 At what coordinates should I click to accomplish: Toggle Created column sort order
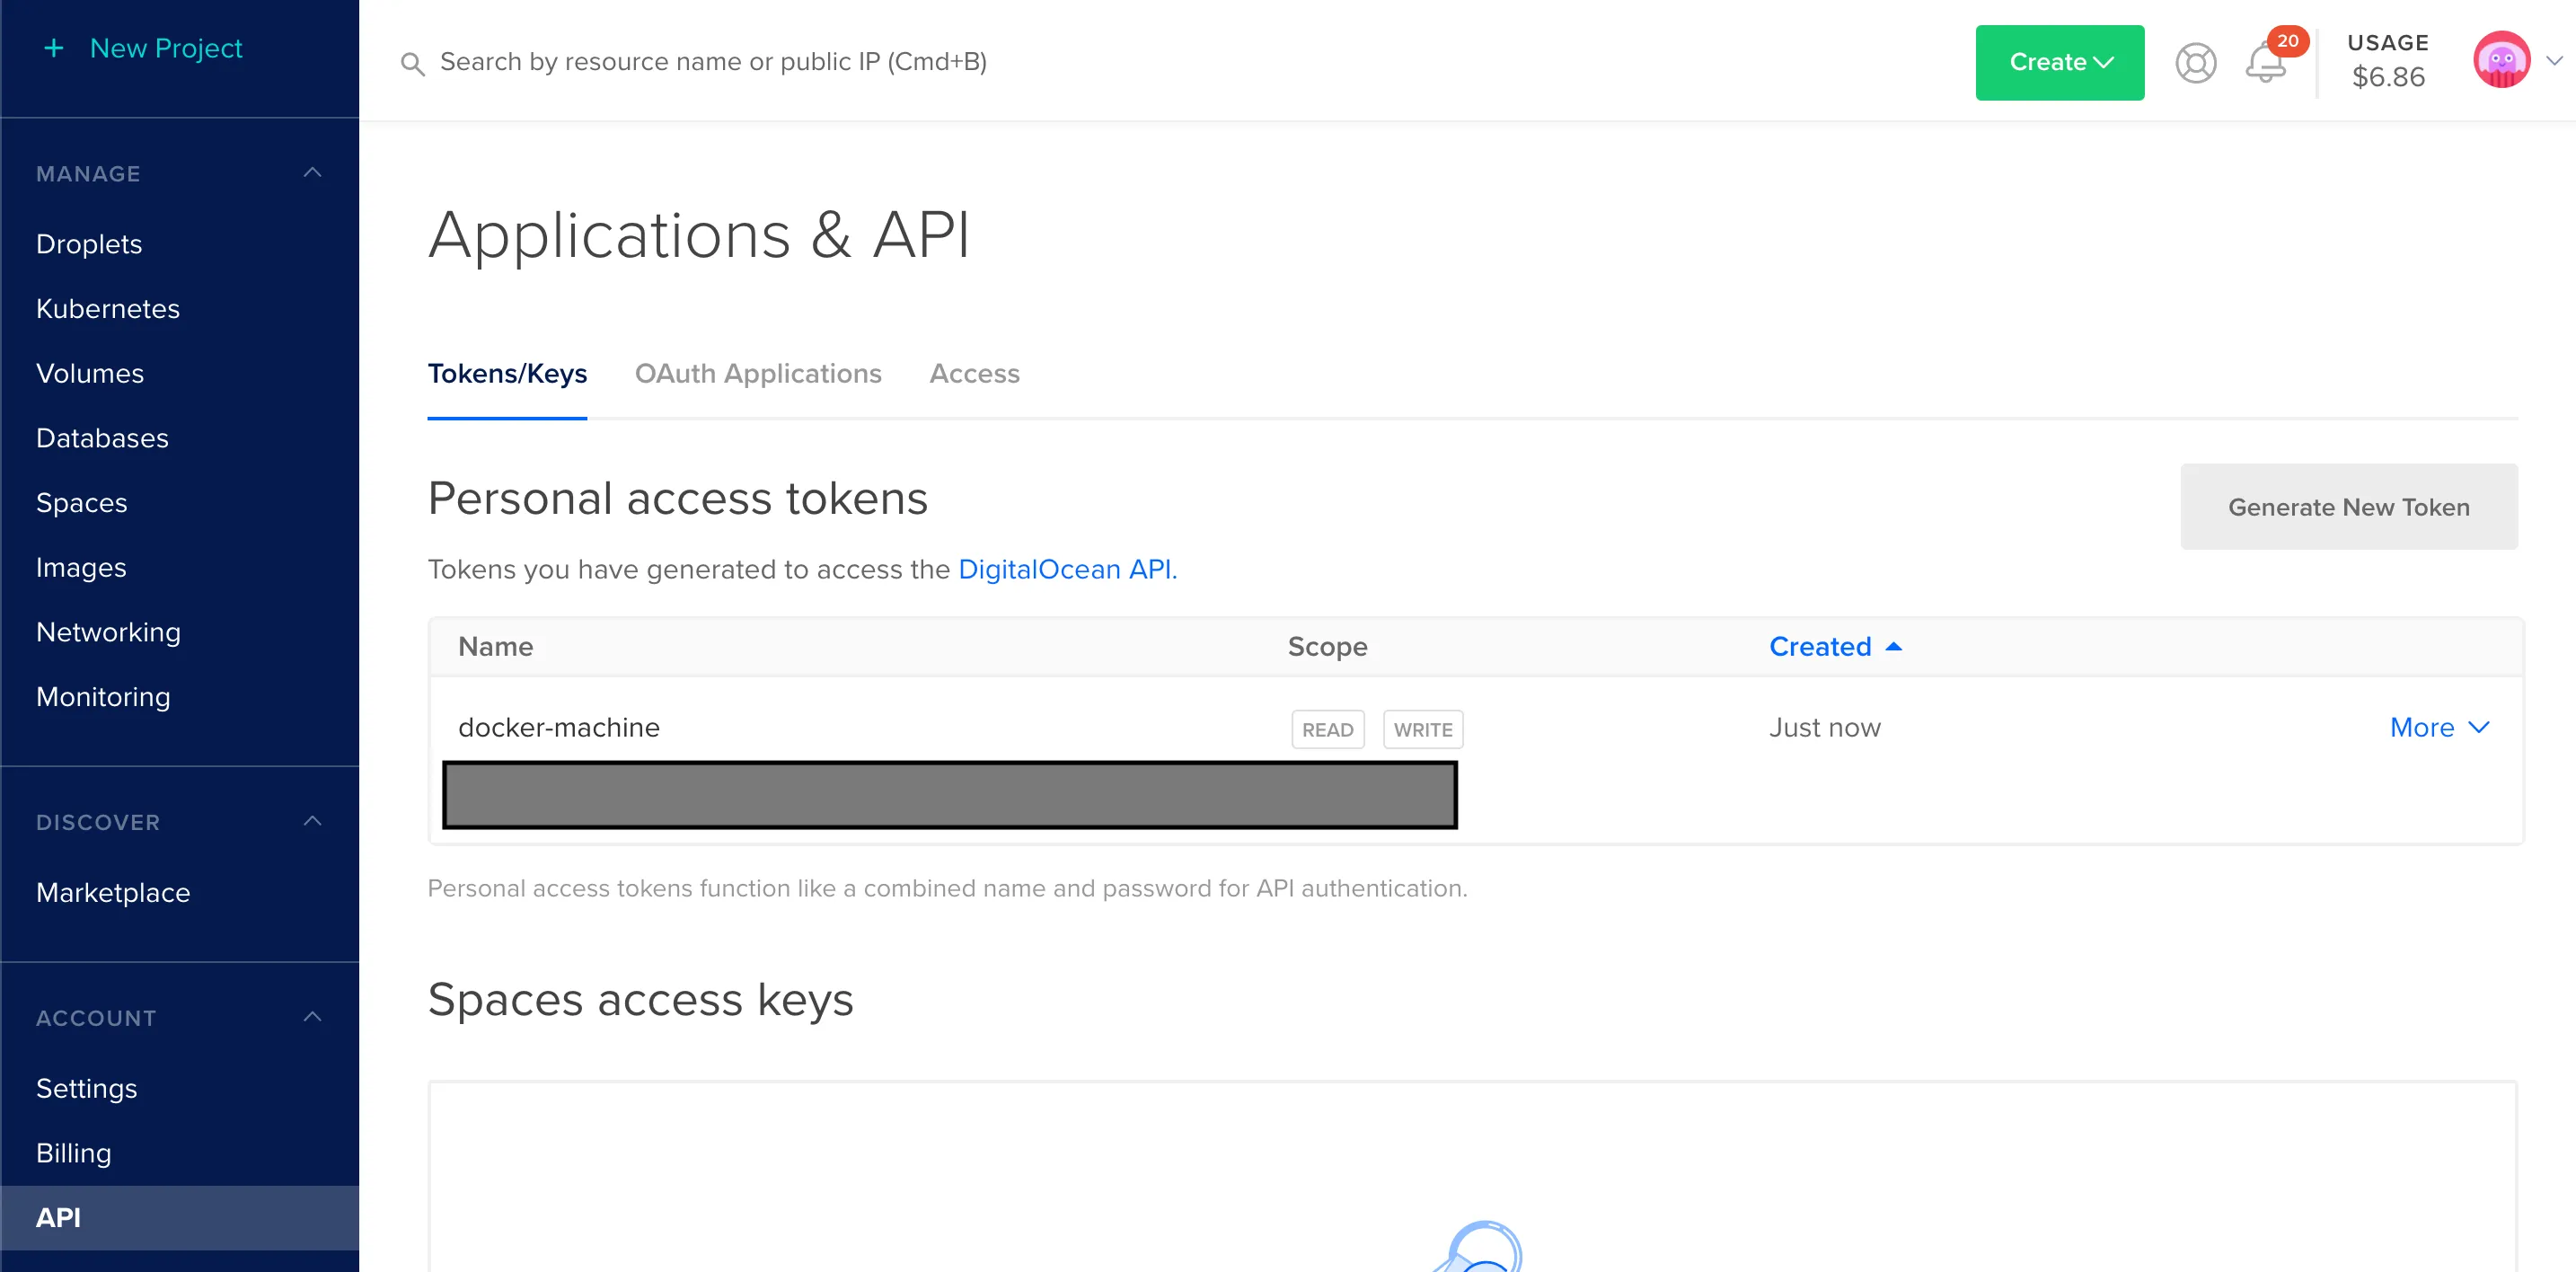tap(1836, 646)
